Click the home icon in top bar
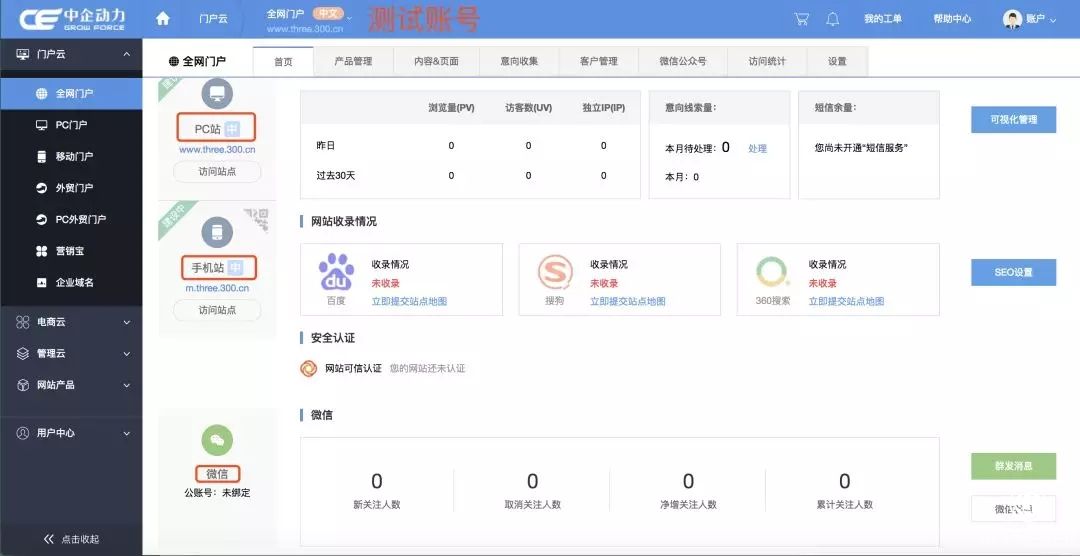The image size is (1080, 556). click(163, 19)
